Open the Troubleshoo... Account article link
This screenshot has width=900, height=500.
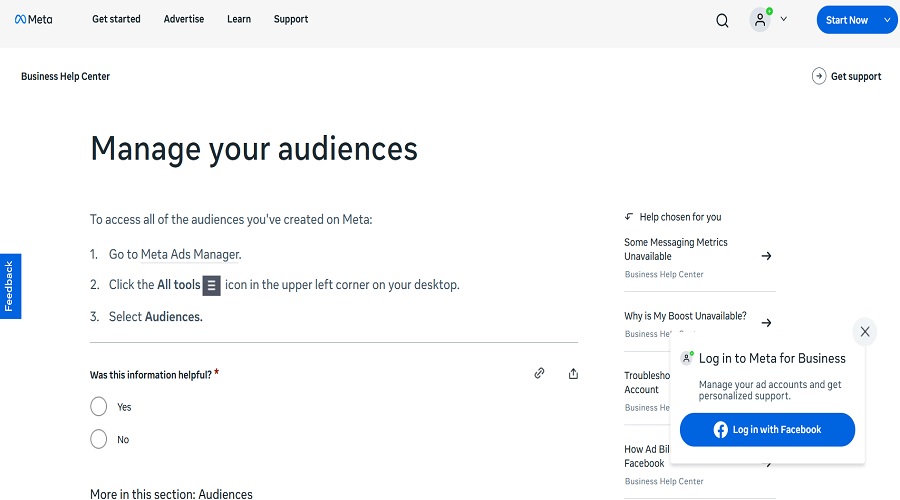click(647, 382)
